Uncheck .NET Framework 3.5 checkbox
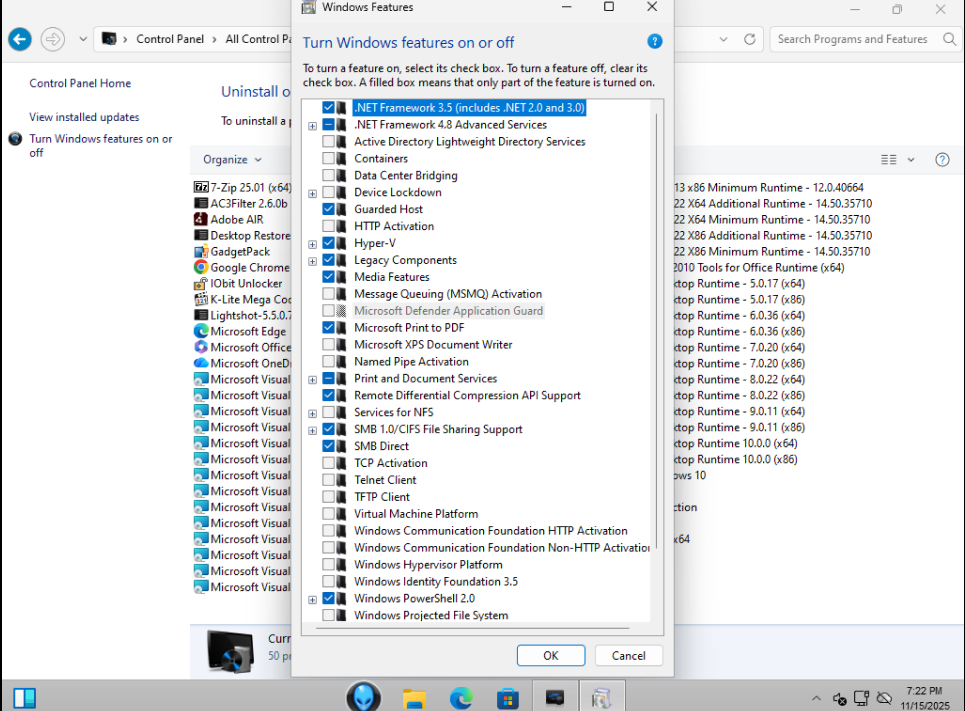Screen dimensions: 965x711 [x=328, y=108]
